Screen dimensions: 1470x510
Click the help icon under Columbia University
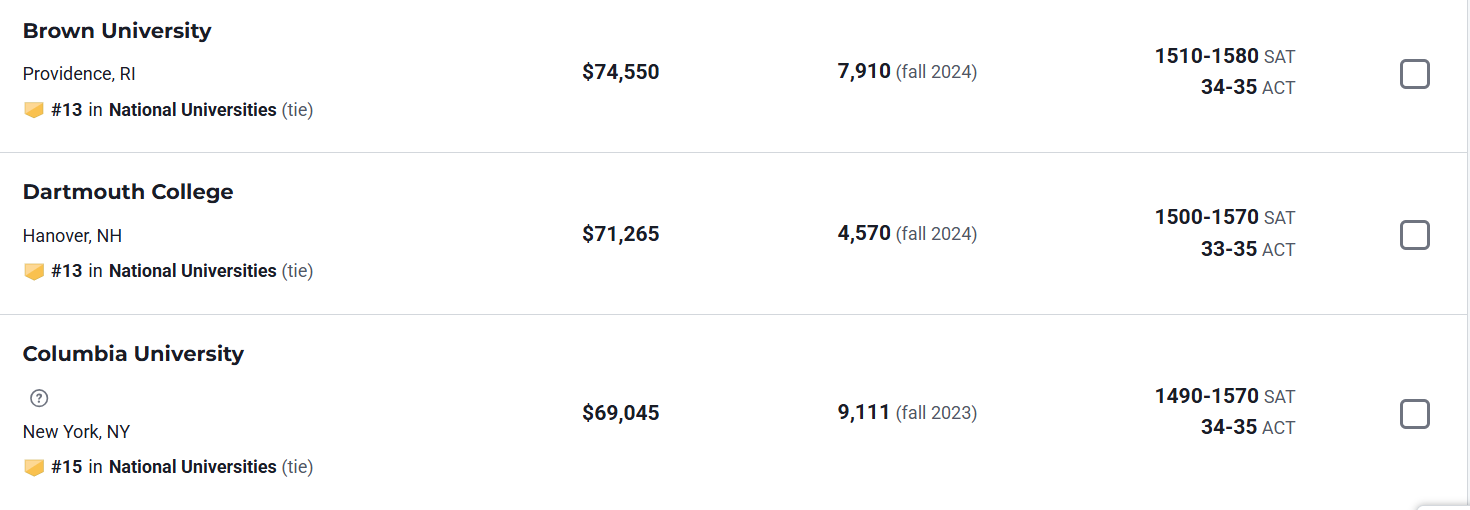click(x=39, y=398)
